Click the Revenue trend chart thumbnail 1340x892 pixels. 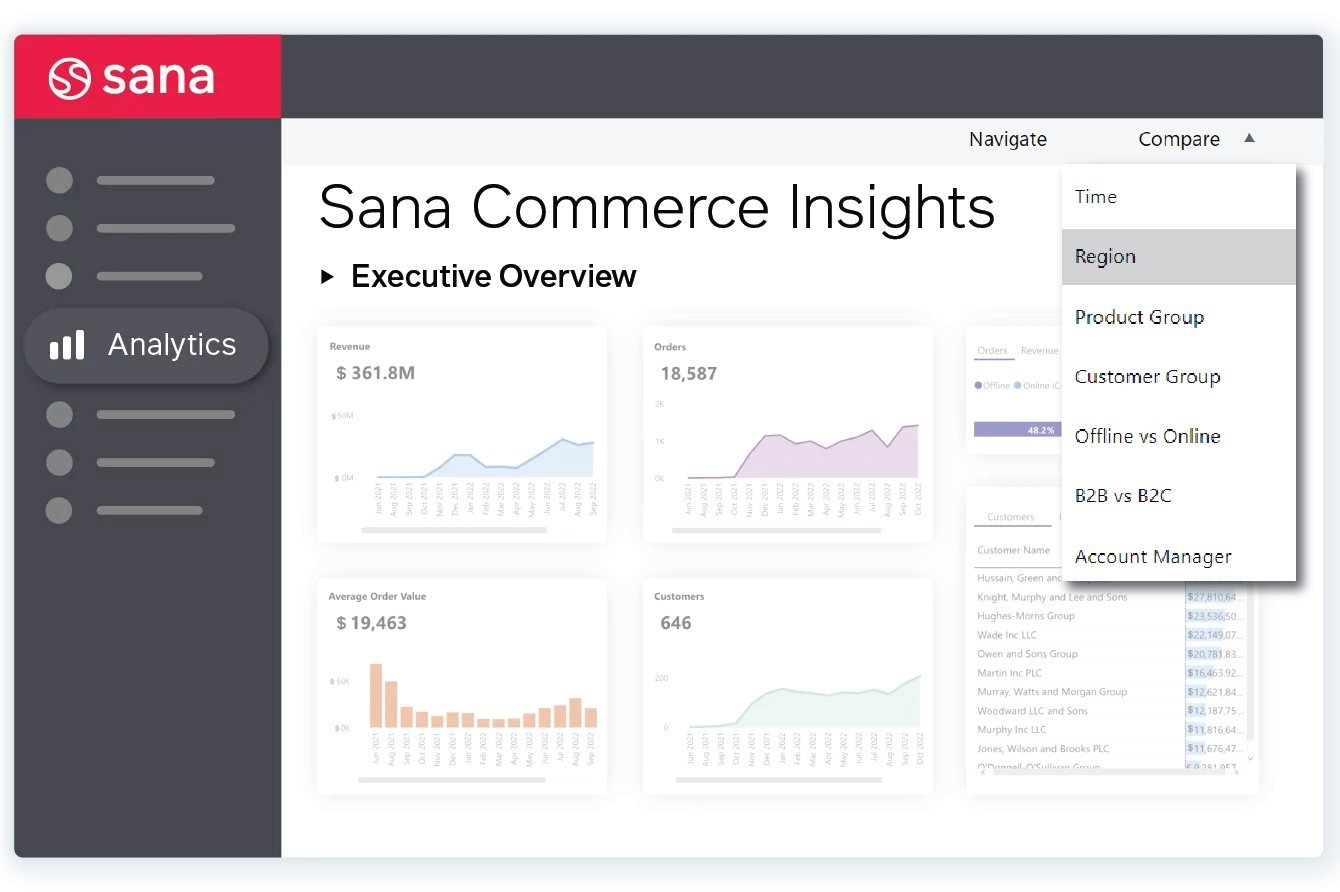tap(462, 433)
